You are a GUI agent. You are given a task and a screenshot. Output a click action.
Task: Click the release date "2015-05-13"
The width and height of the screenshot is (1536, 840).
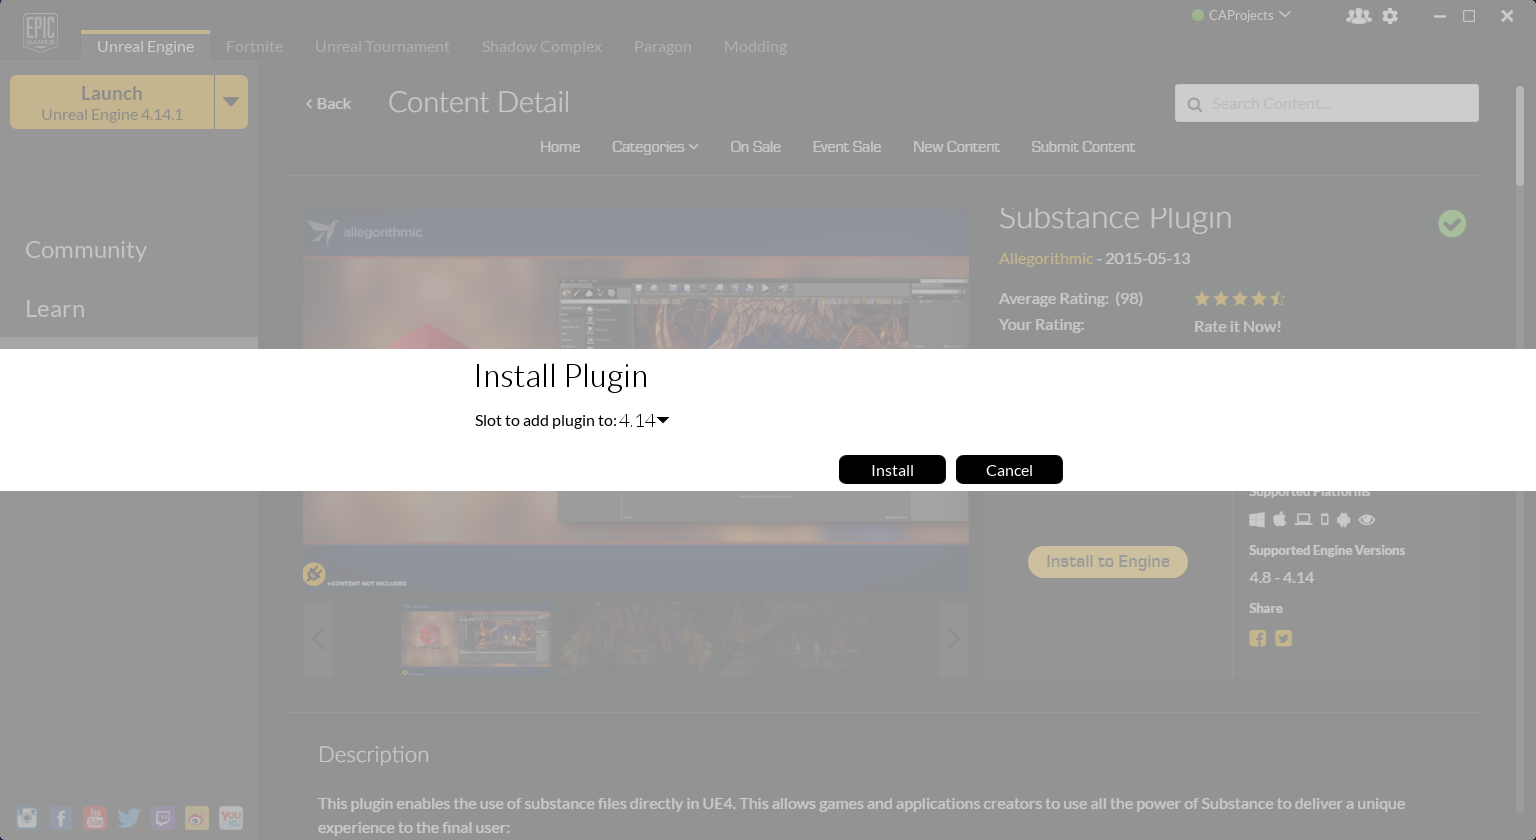1148,258
